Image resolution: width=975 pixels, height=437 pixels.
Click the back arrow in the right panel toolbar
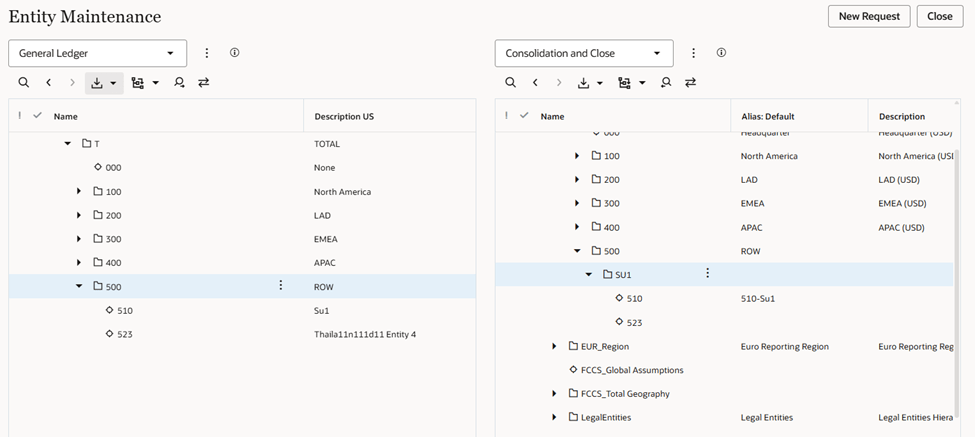[x=535, y=83]
